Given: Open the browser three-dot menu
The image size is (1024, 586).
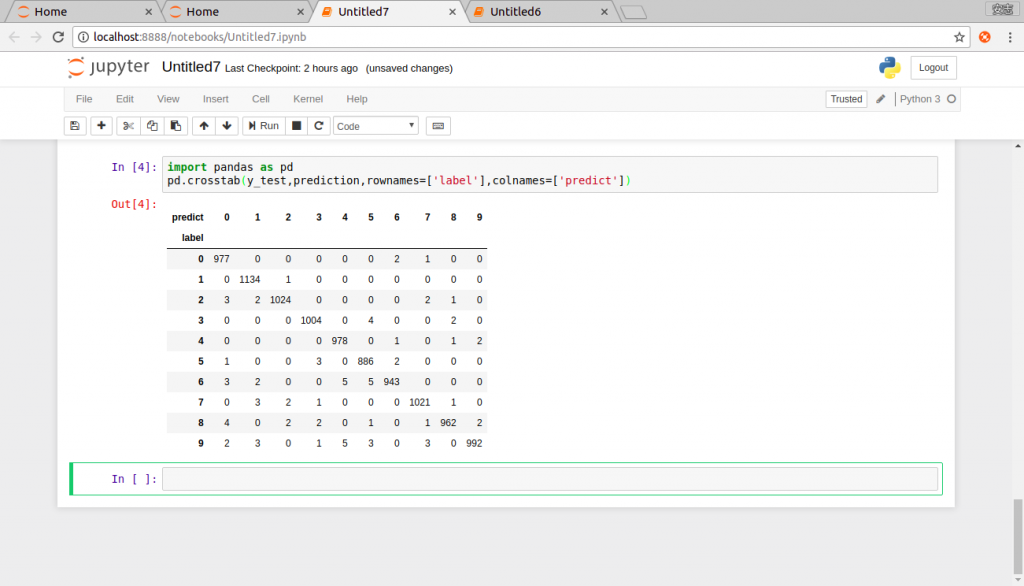Looking at the screenshot, I should [1010, 37].
